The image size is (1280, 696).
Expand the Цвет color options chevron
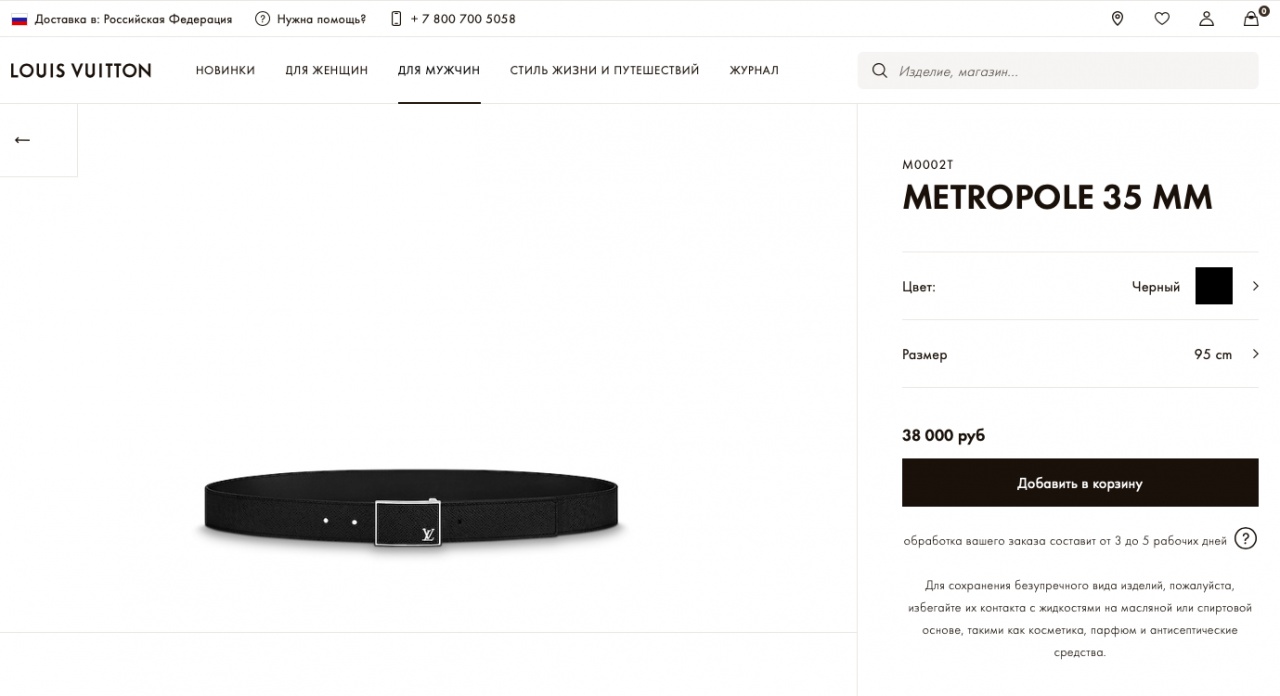[1255, 286]
